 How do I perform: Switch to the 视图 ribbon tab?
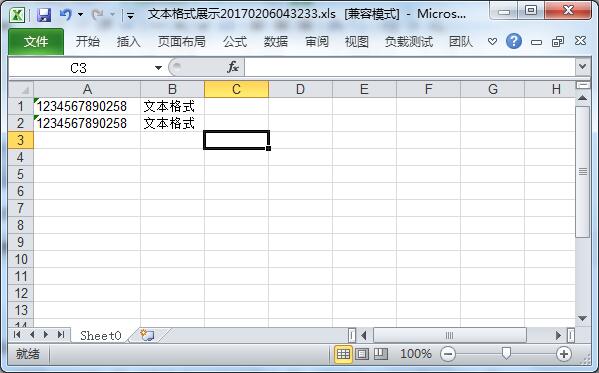(x=356, y=41)
